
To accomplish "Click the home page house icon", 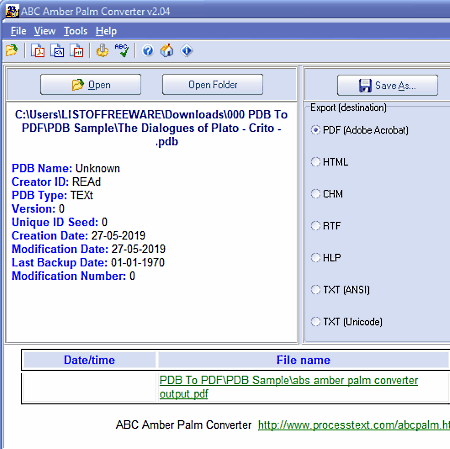I will point(167,51).
